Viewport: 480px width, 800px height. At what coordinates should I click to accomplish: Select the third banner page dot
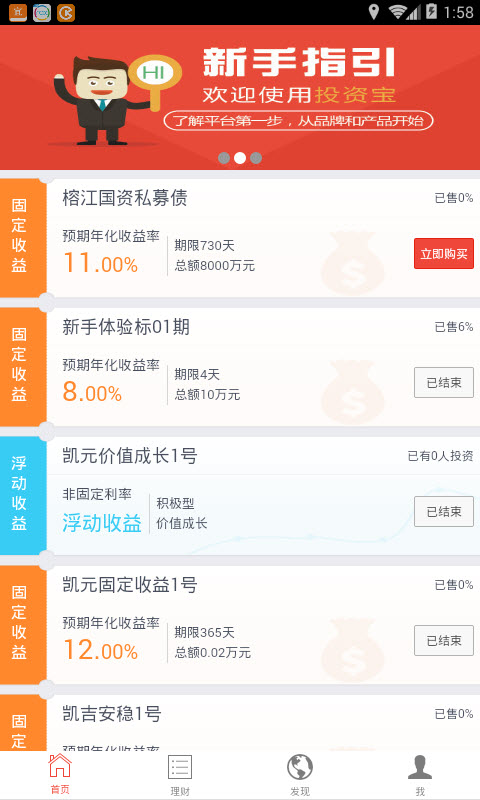256,158
